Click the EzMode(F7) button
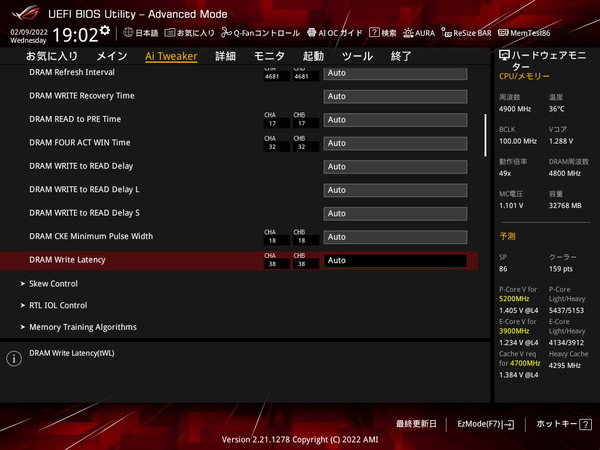This screenshot has width=600, height=450. pyautogui.click(x=485, y=424)
